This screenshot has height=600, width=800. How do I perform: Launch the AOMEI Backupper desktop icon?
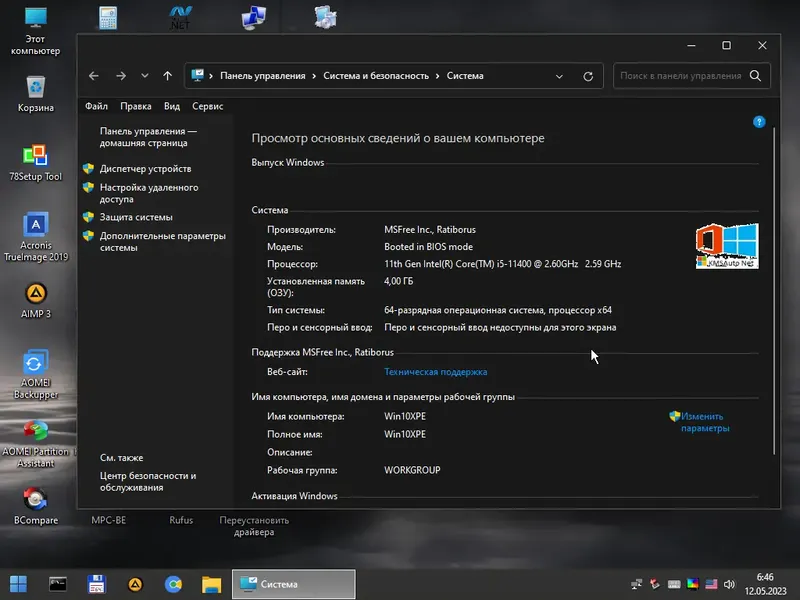(x=35, y=374)
